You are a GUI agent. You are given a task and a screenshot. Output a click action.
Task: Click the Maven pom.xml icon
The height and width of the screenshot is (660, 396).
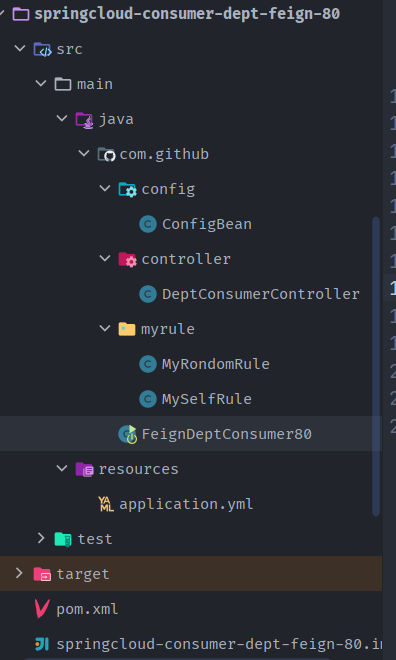point(42,609)
